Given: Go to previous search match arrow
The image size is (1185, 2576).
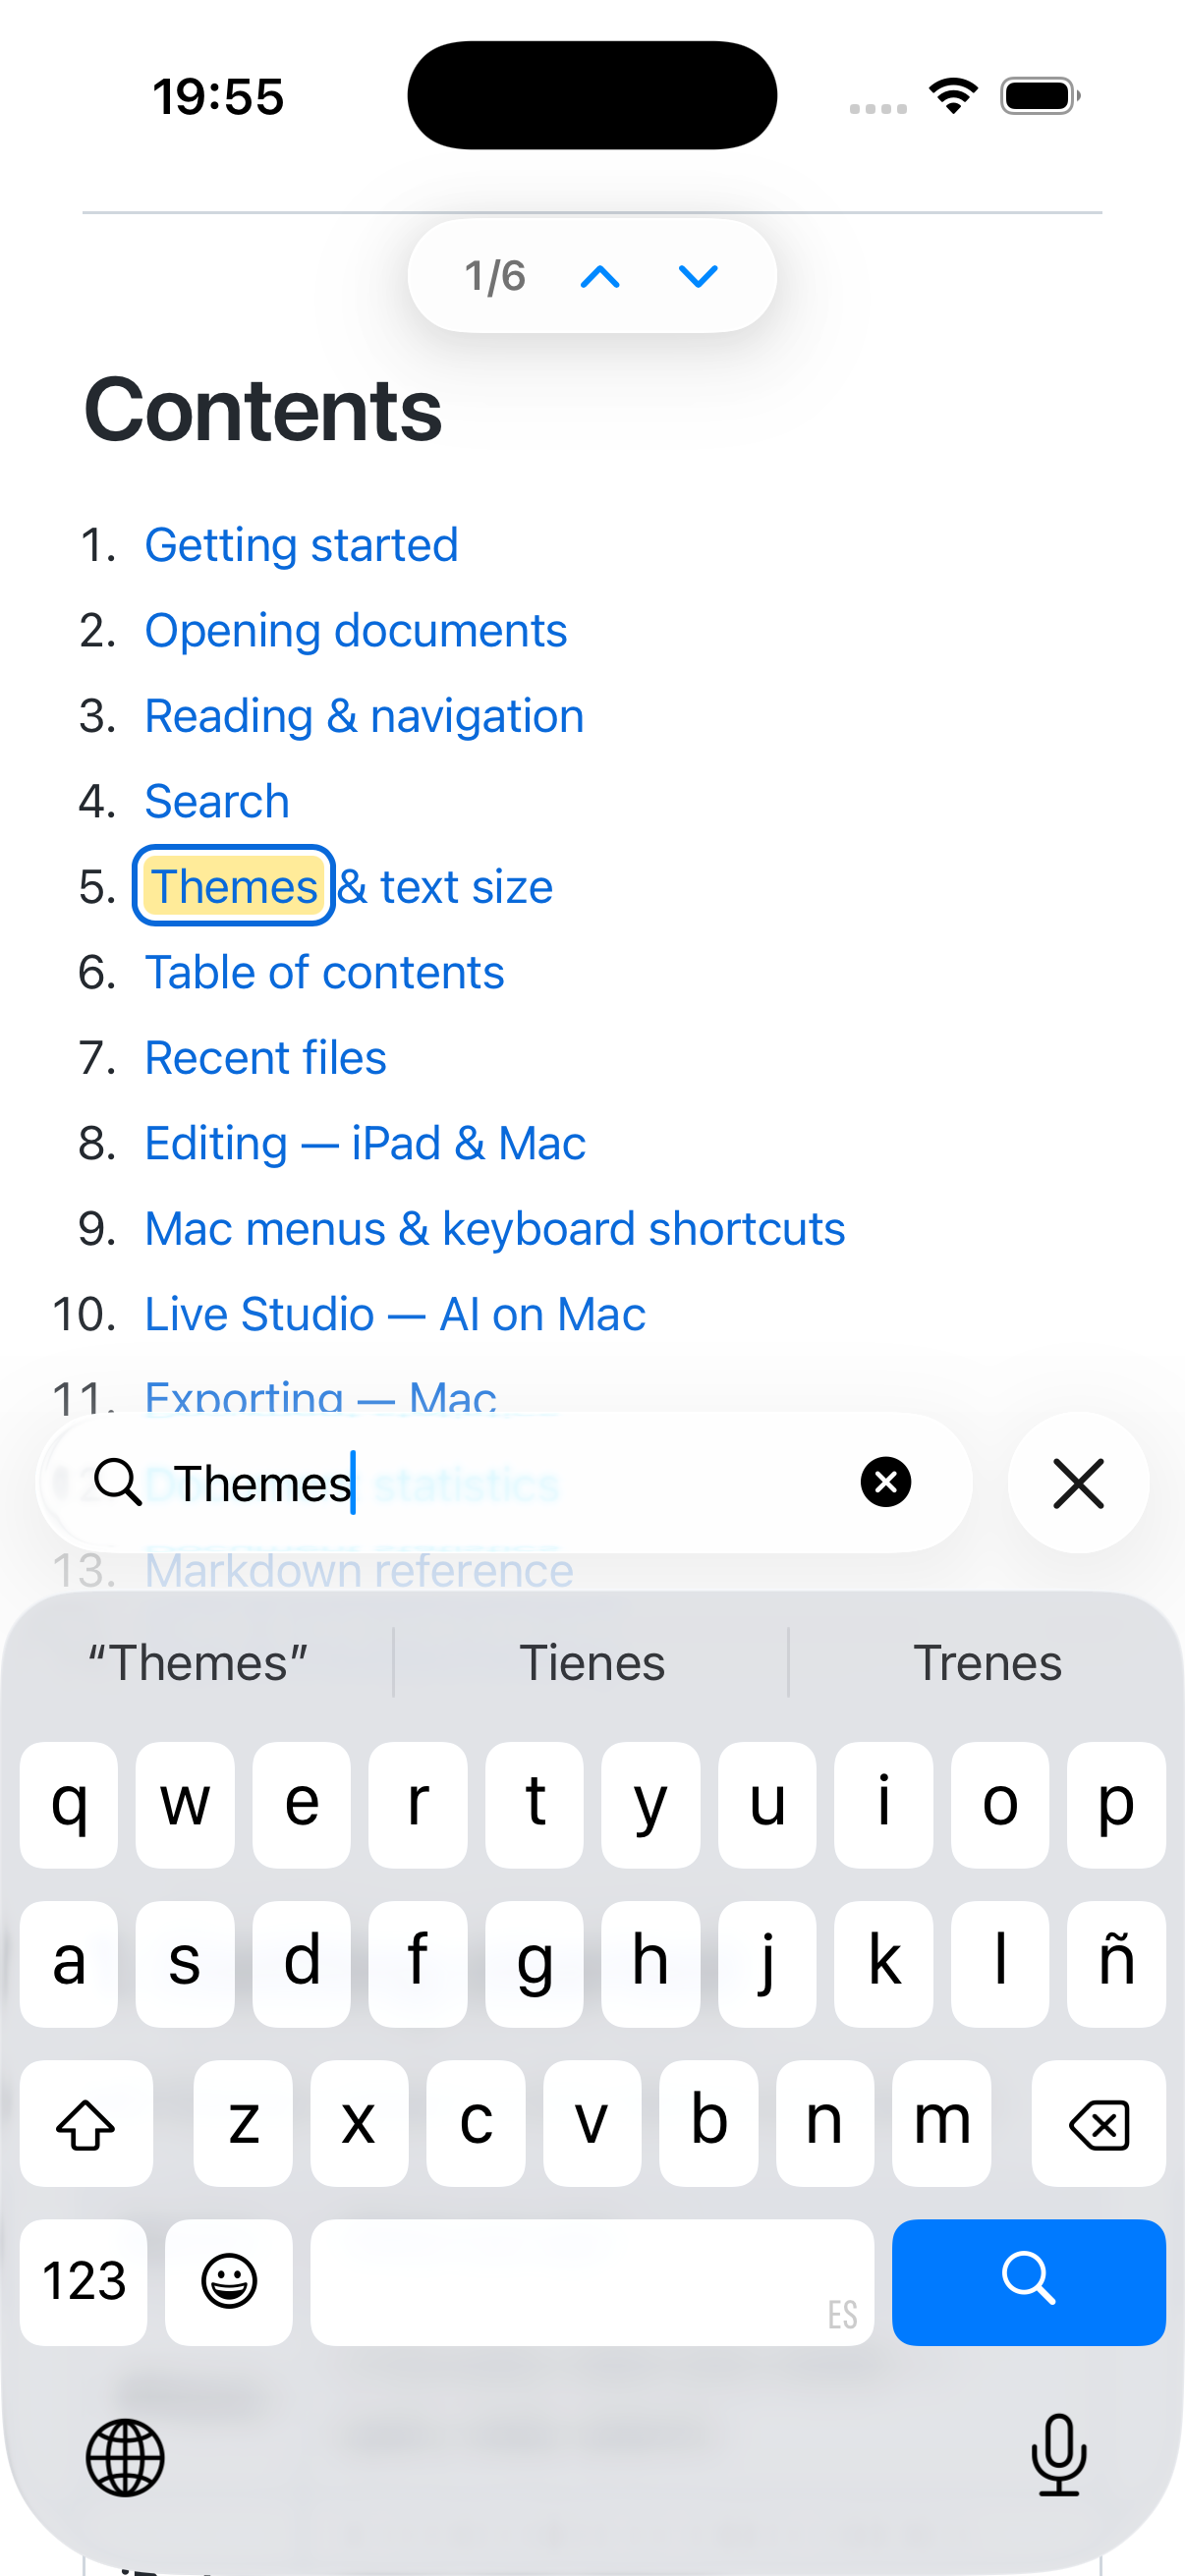Looking at the screenshot, I should pyautogui.click(x=600, y=277).
